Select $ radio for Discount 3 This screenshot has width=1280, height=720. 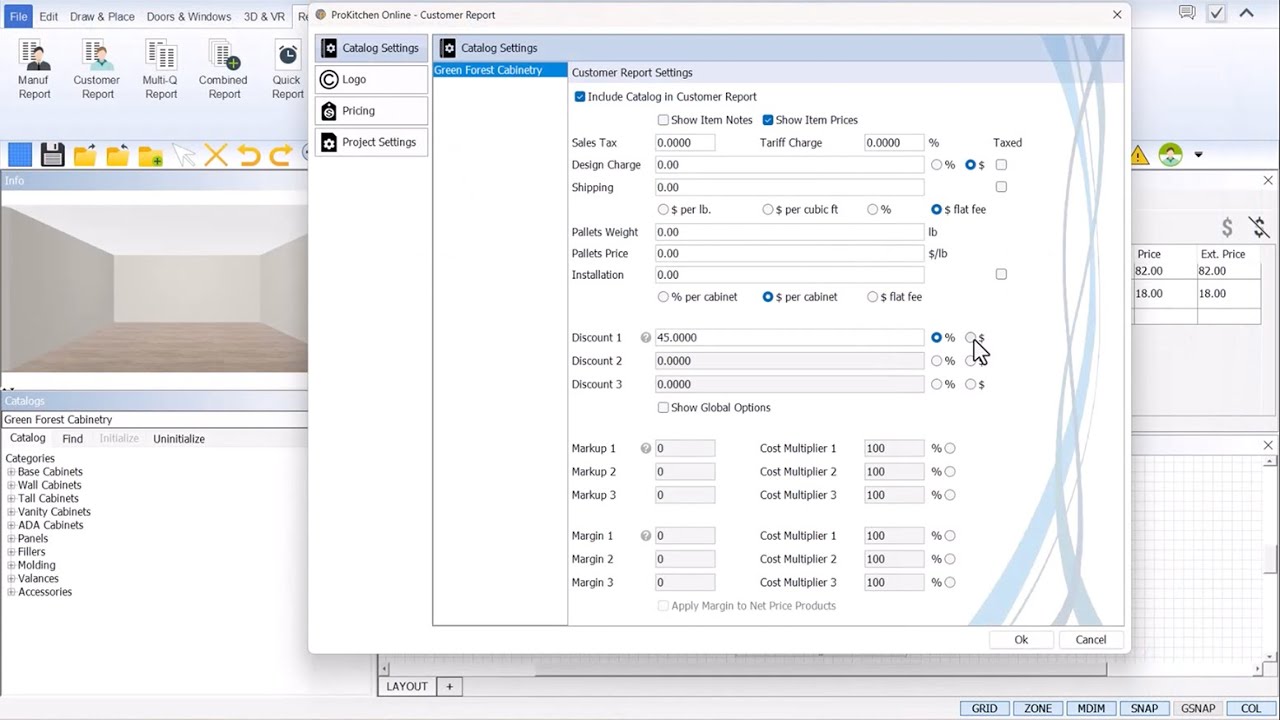pos(970,384)
